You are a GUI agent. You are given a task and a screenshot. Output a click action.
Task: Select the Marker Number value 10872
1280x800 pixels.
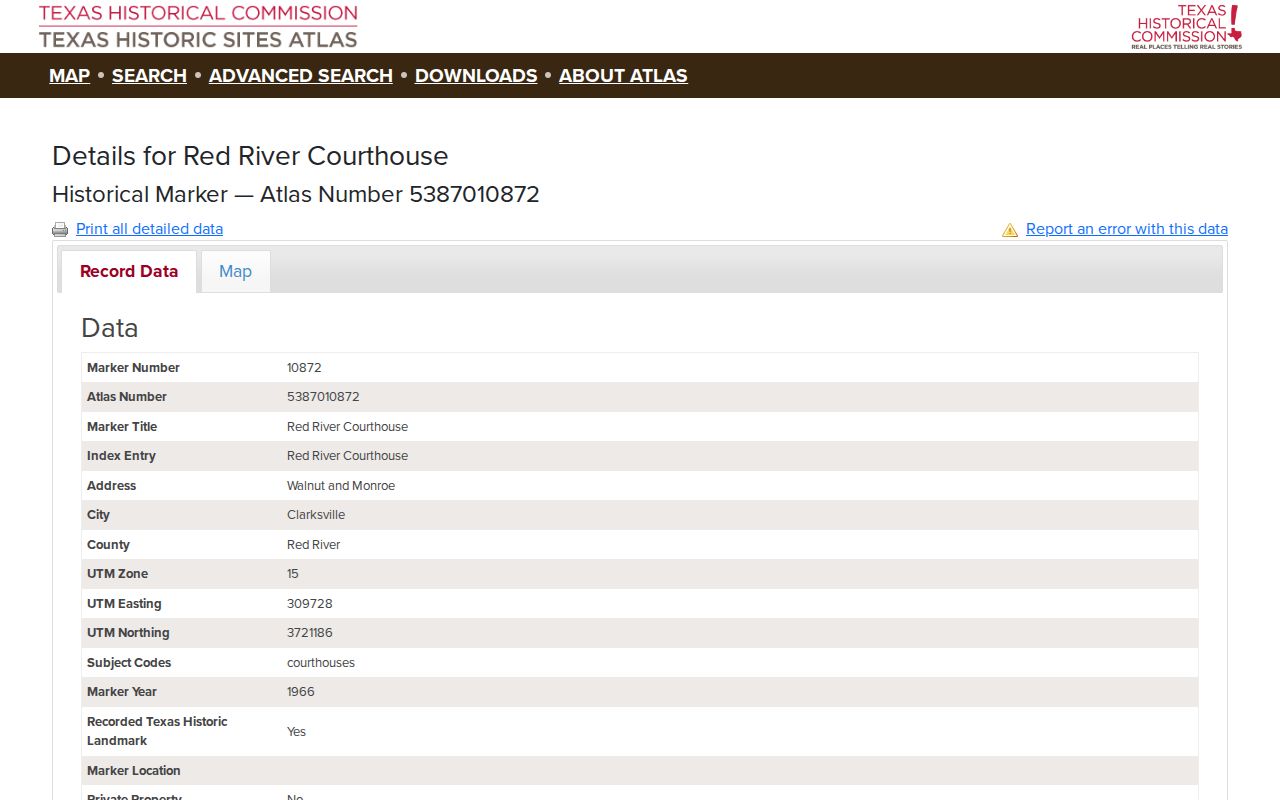click(304, 368)
